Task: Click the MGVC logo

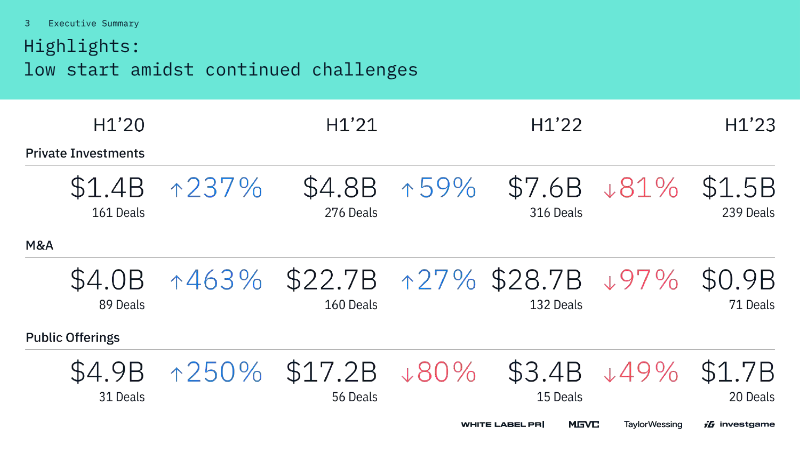Action: pyautogui.click(x=583, y=425)
